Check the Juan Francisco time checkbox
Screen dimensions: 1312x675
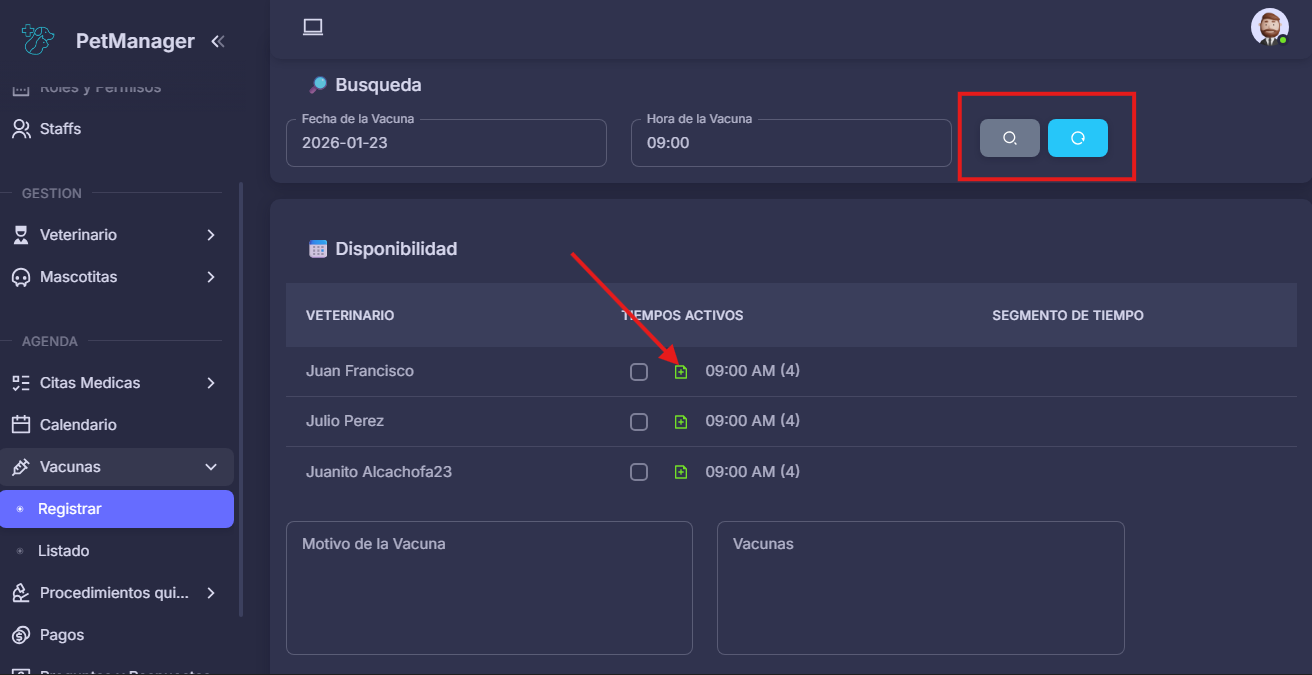click(x=639, y=372)
